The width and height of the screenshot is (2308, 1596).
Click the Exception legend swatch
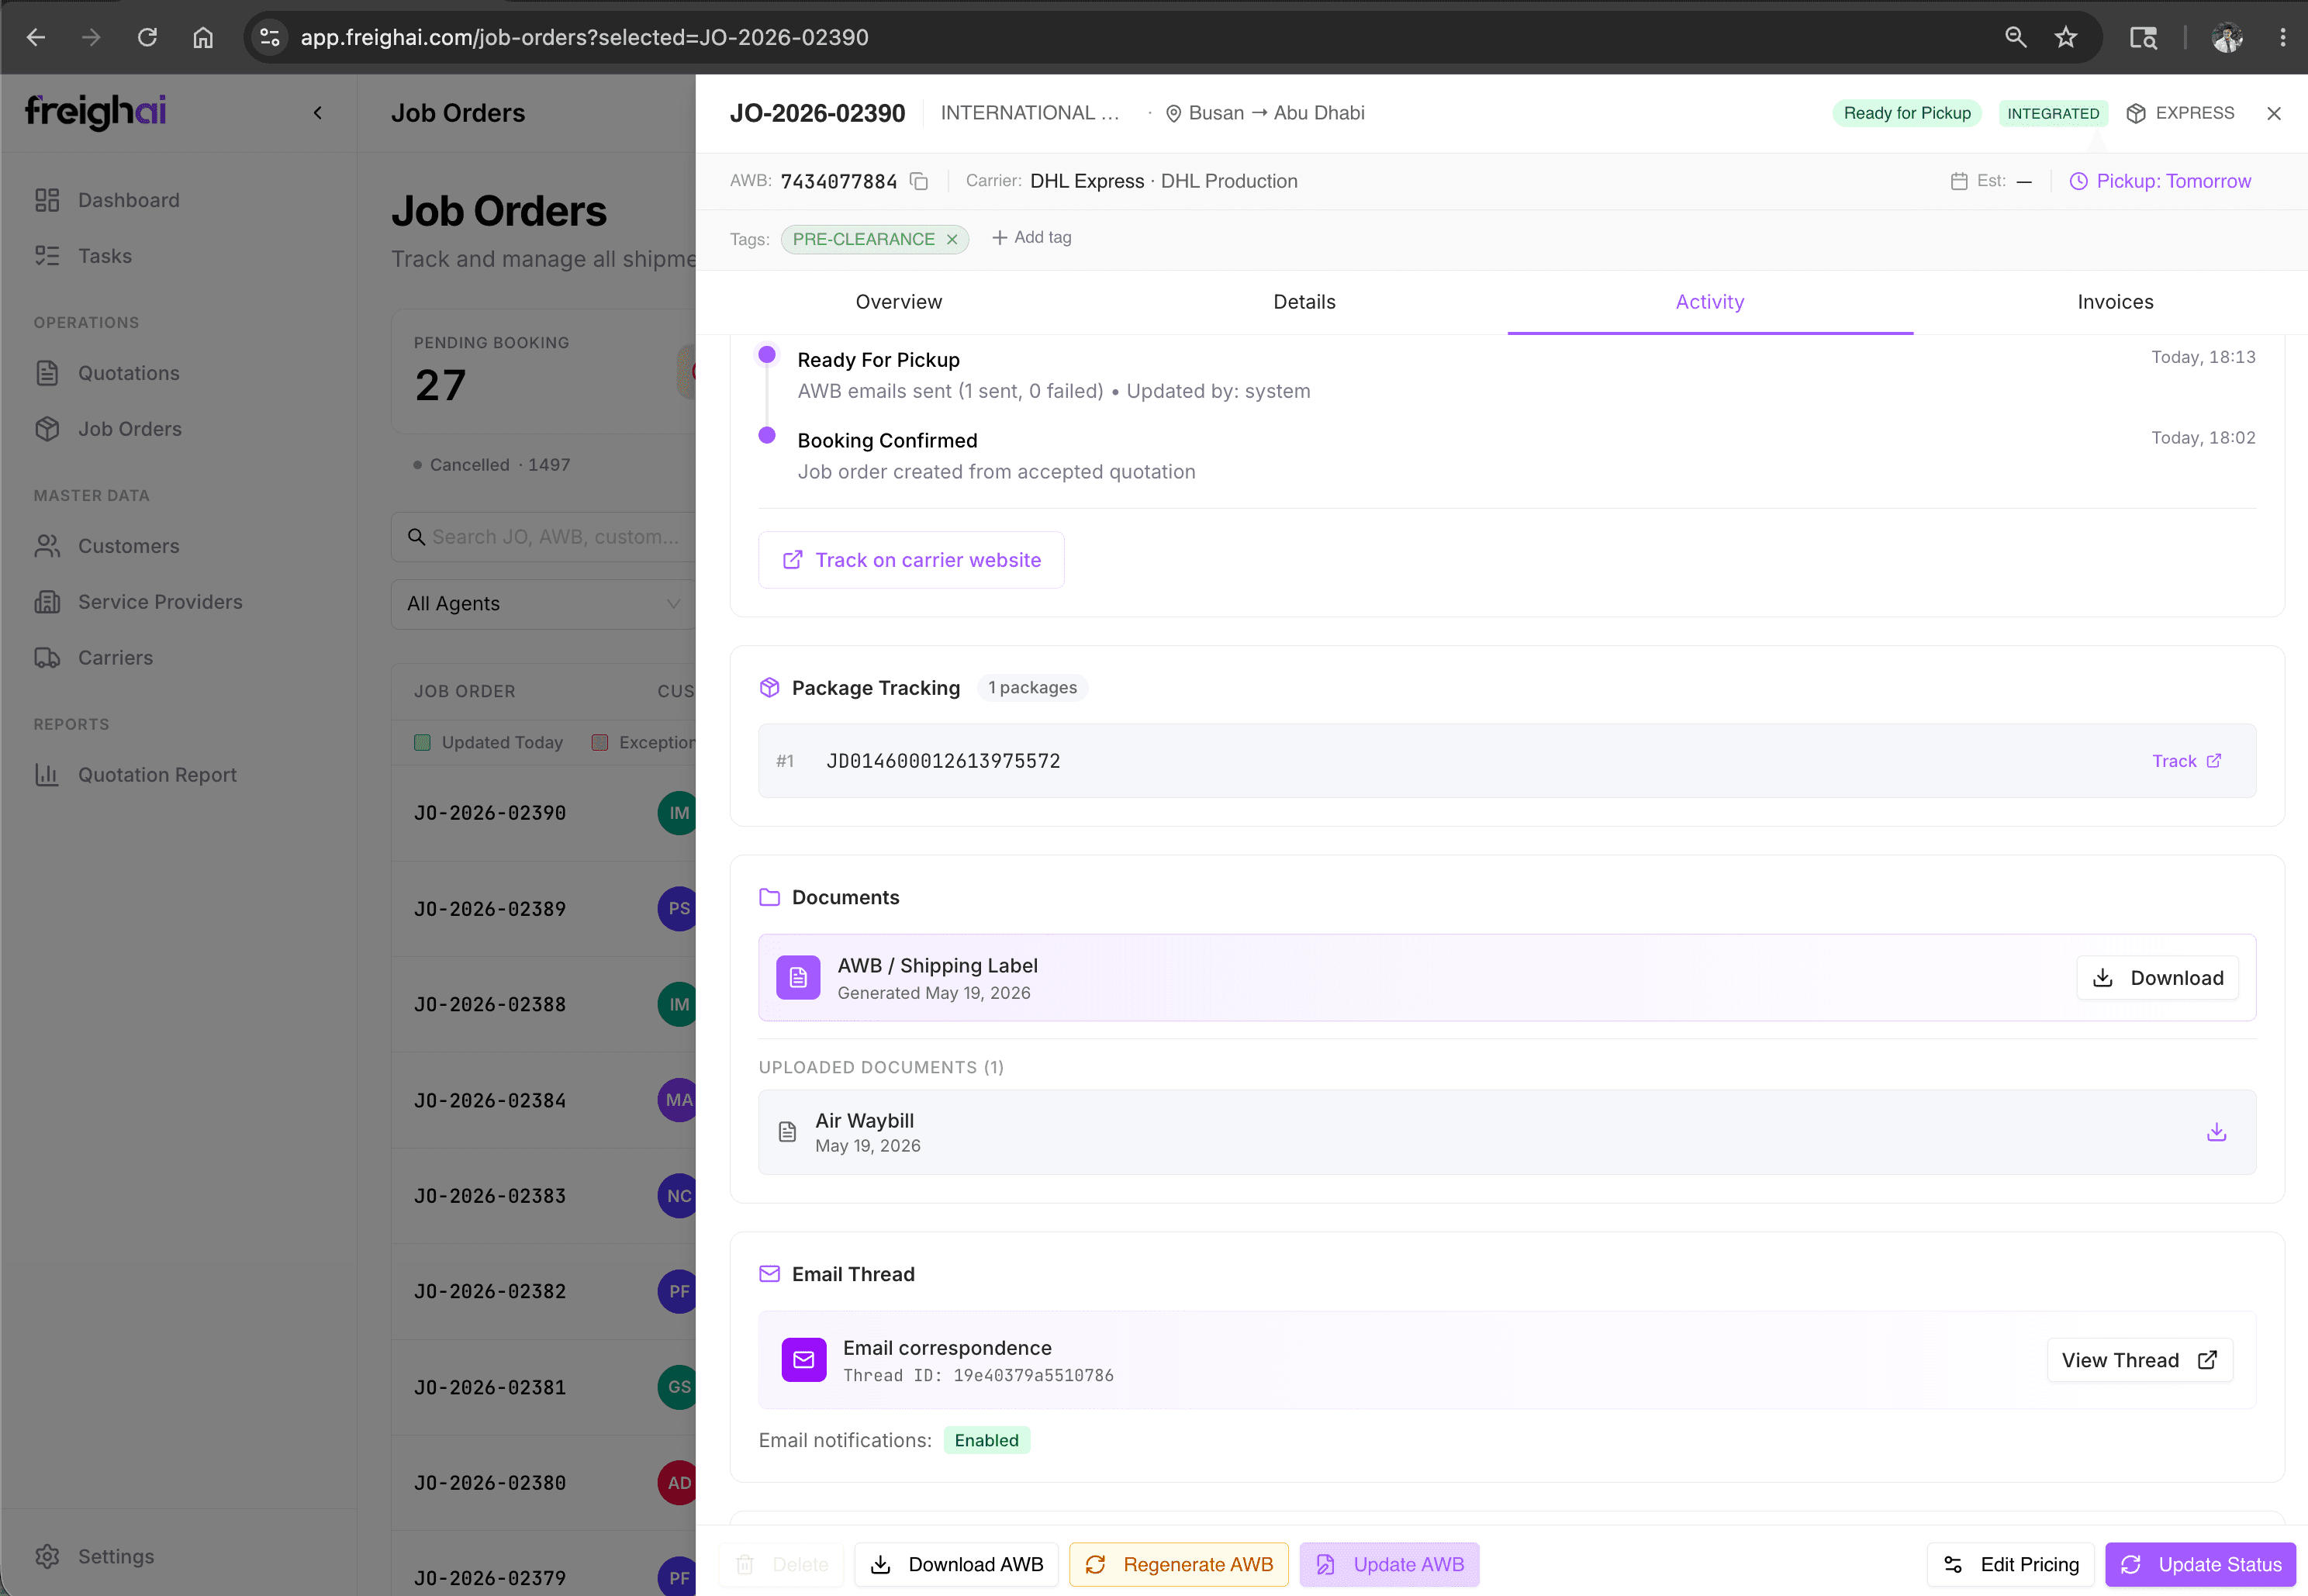click(x=600, y=742)
